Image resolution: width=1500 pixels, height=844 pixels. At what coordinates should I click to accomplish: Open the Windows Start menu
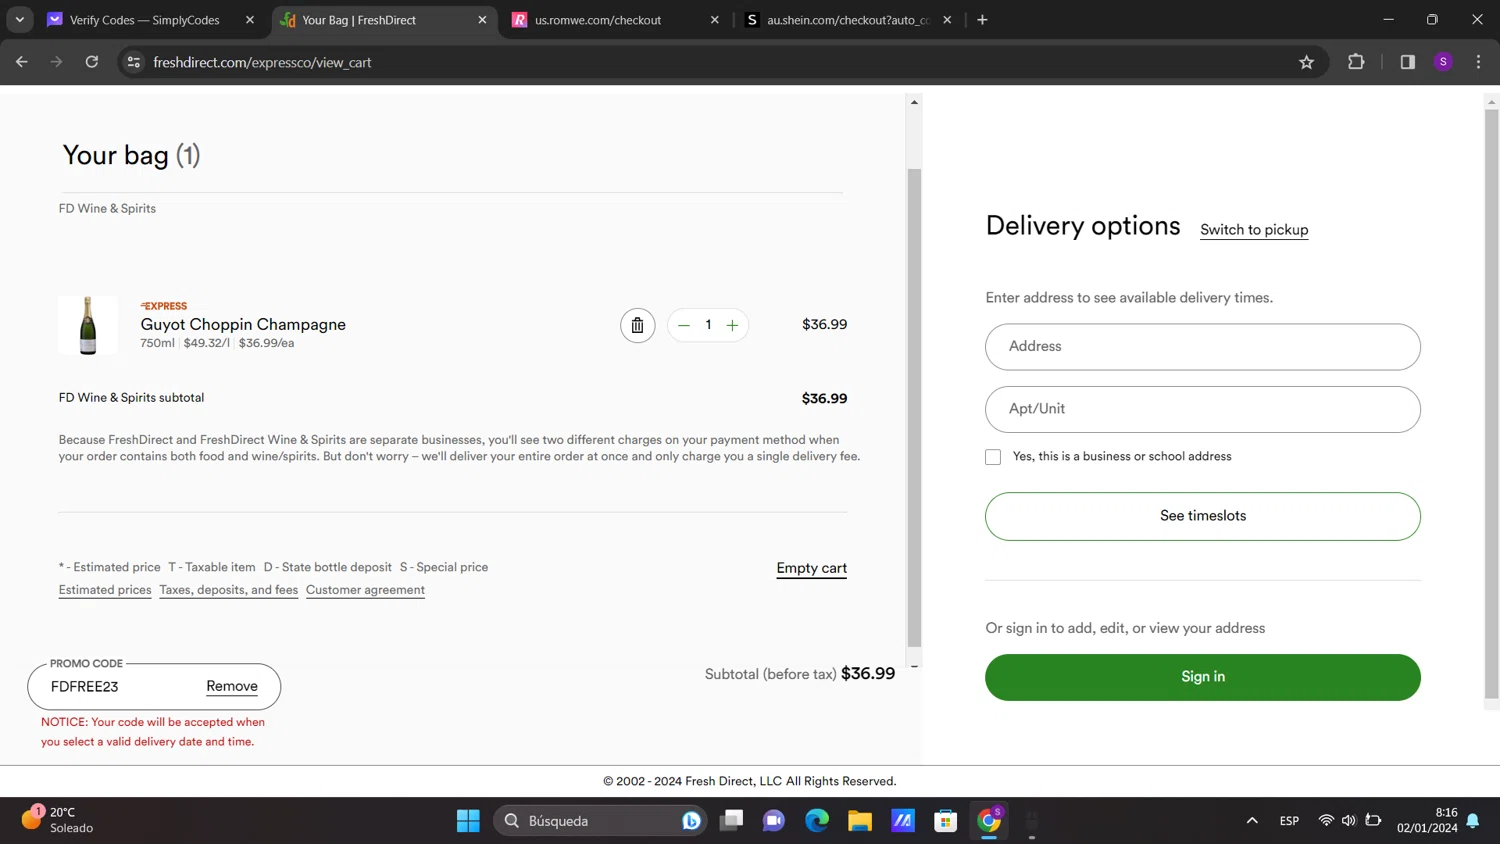(468, 821)
